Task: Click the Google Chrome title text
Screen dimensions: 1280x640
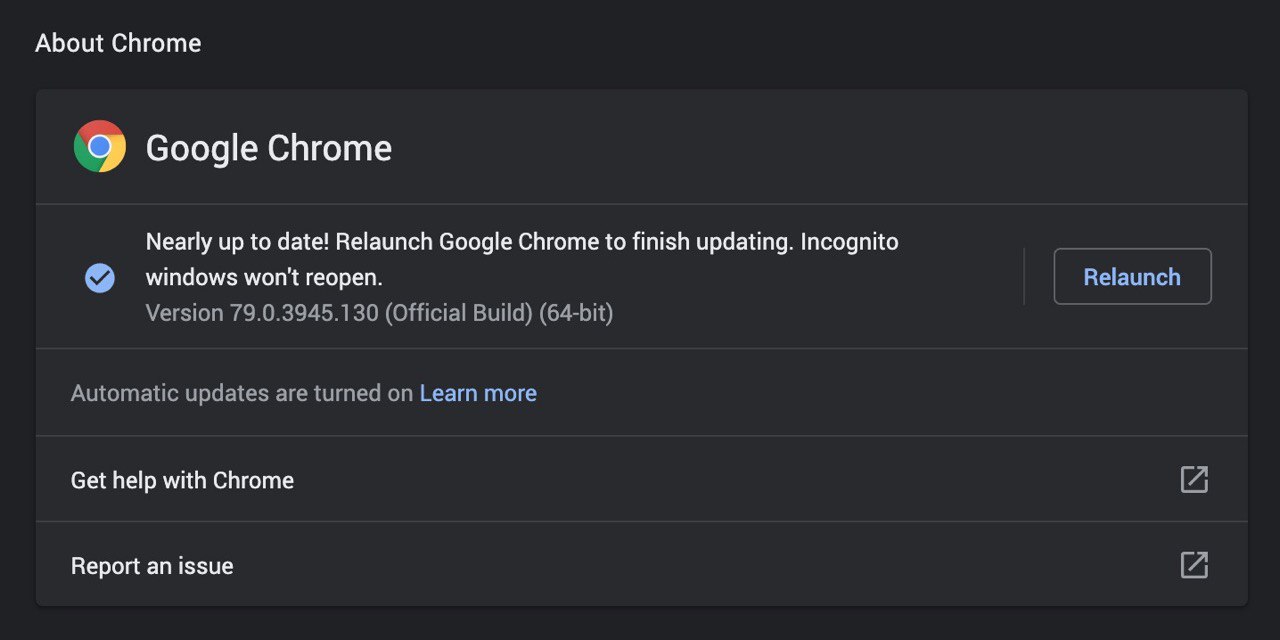Action: pyautogui.click(x=269, y=148)
